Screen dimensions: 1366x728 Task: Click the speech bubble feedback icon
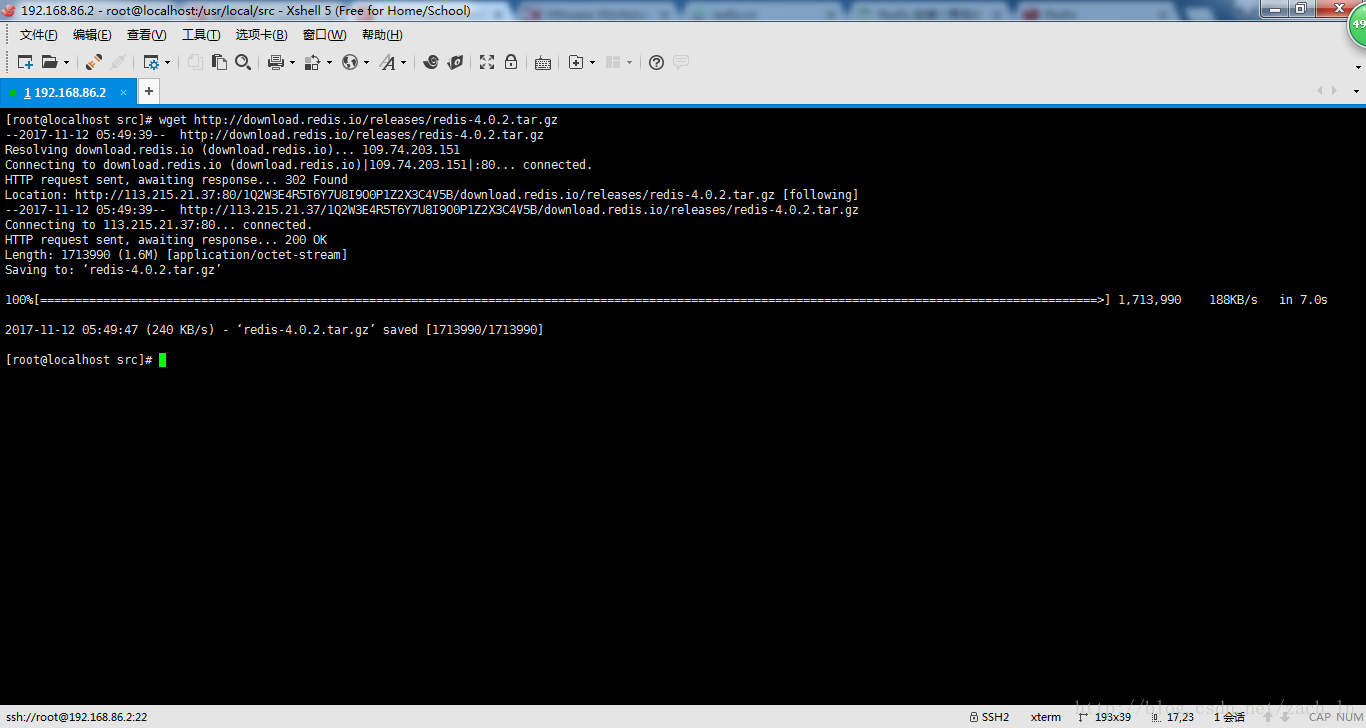pyautogui.click(x=681, y=62)
